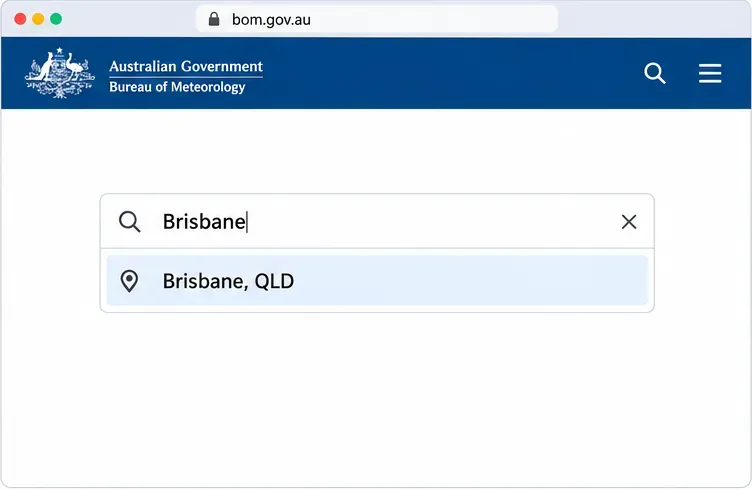Open the header search icon
This screenshot has width=752, height=490.
pos(655,73)
